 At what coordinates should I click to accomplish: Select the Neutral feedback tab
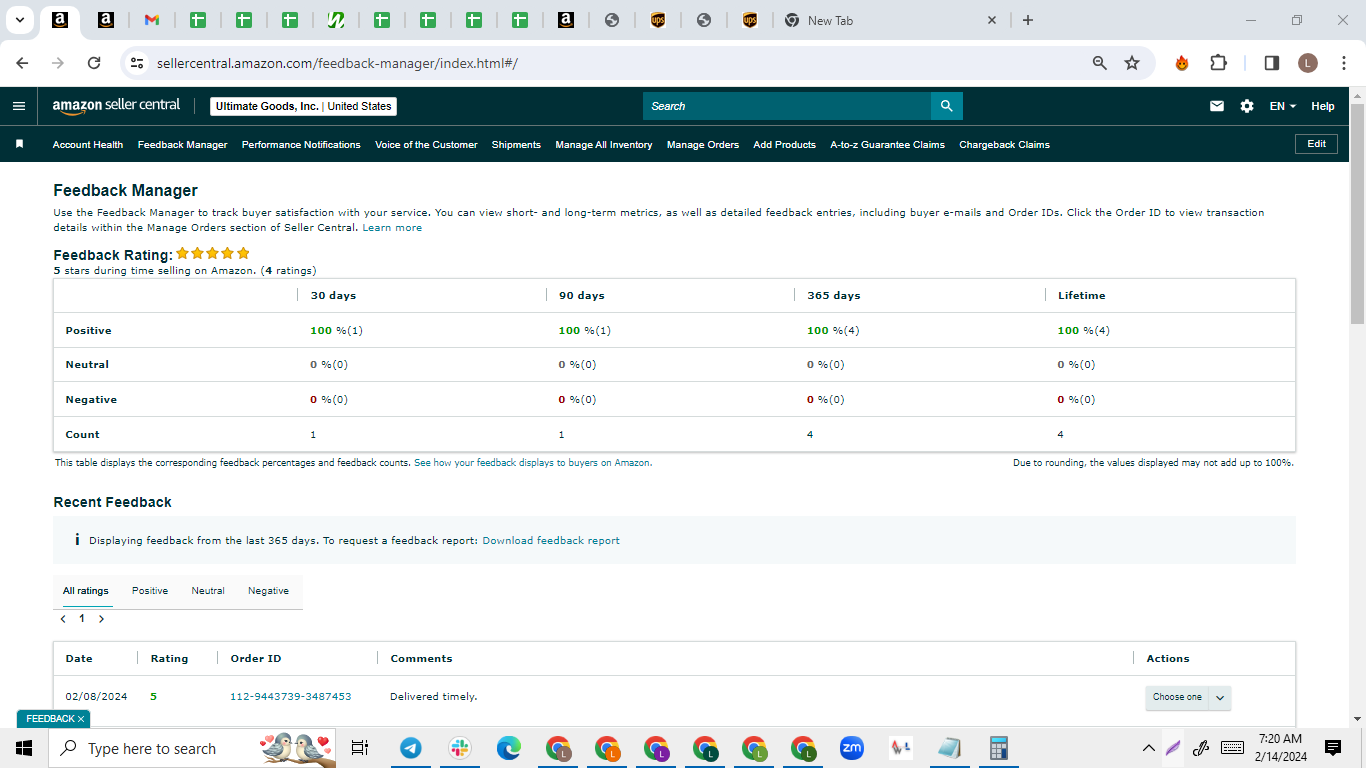(x=208, y=591)
